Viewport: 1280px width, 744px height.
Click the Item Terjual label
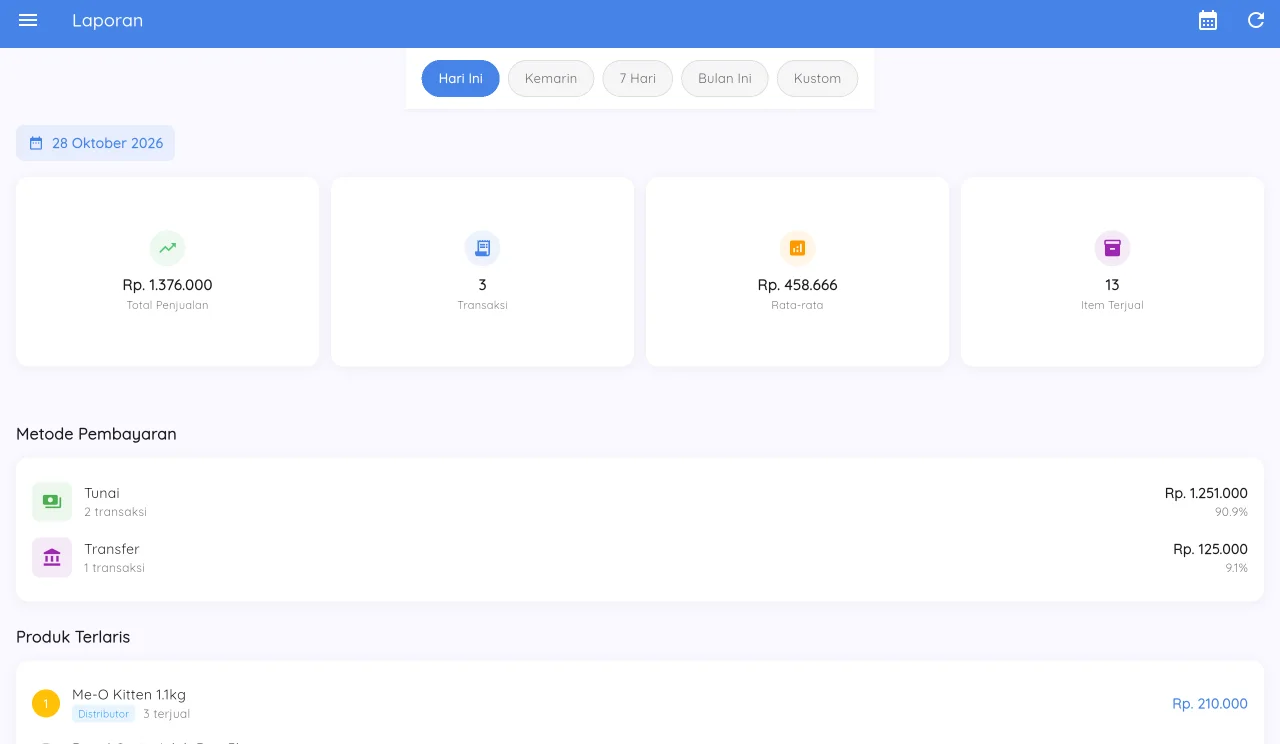click(x=1112, y=305)
